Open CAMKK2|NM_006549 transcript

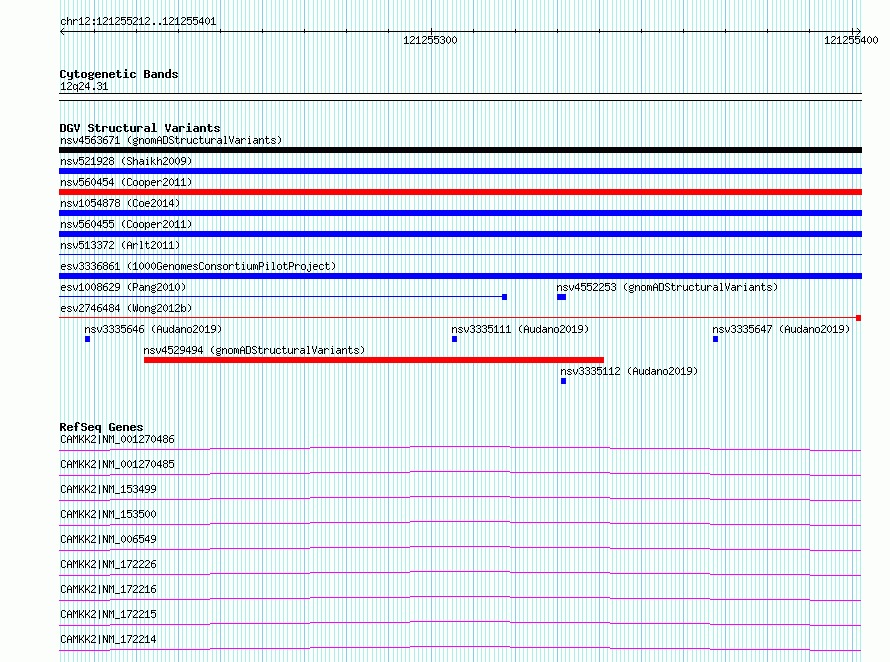click(x=108, y=539)
